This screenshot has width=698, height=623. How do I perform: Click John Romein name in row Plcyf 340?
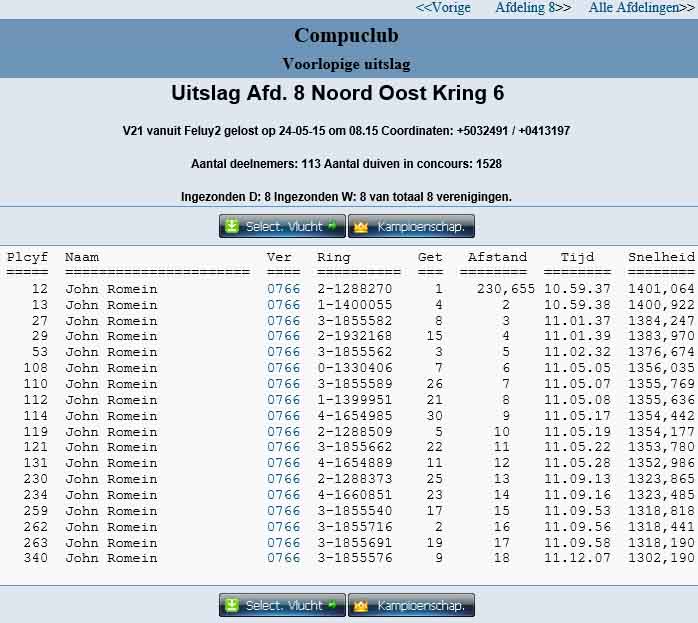click(111, 558)
